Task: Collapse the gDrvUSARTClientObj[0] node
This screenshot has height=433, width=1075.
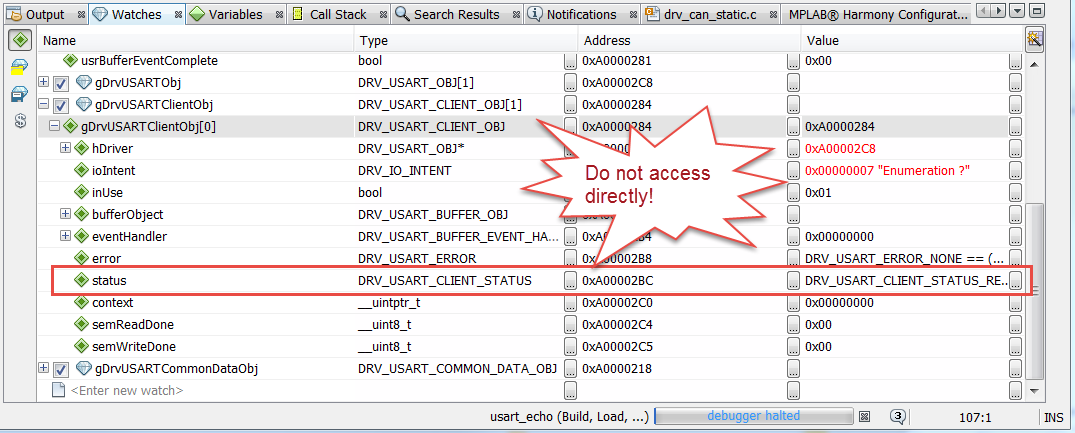Action: 54,127
